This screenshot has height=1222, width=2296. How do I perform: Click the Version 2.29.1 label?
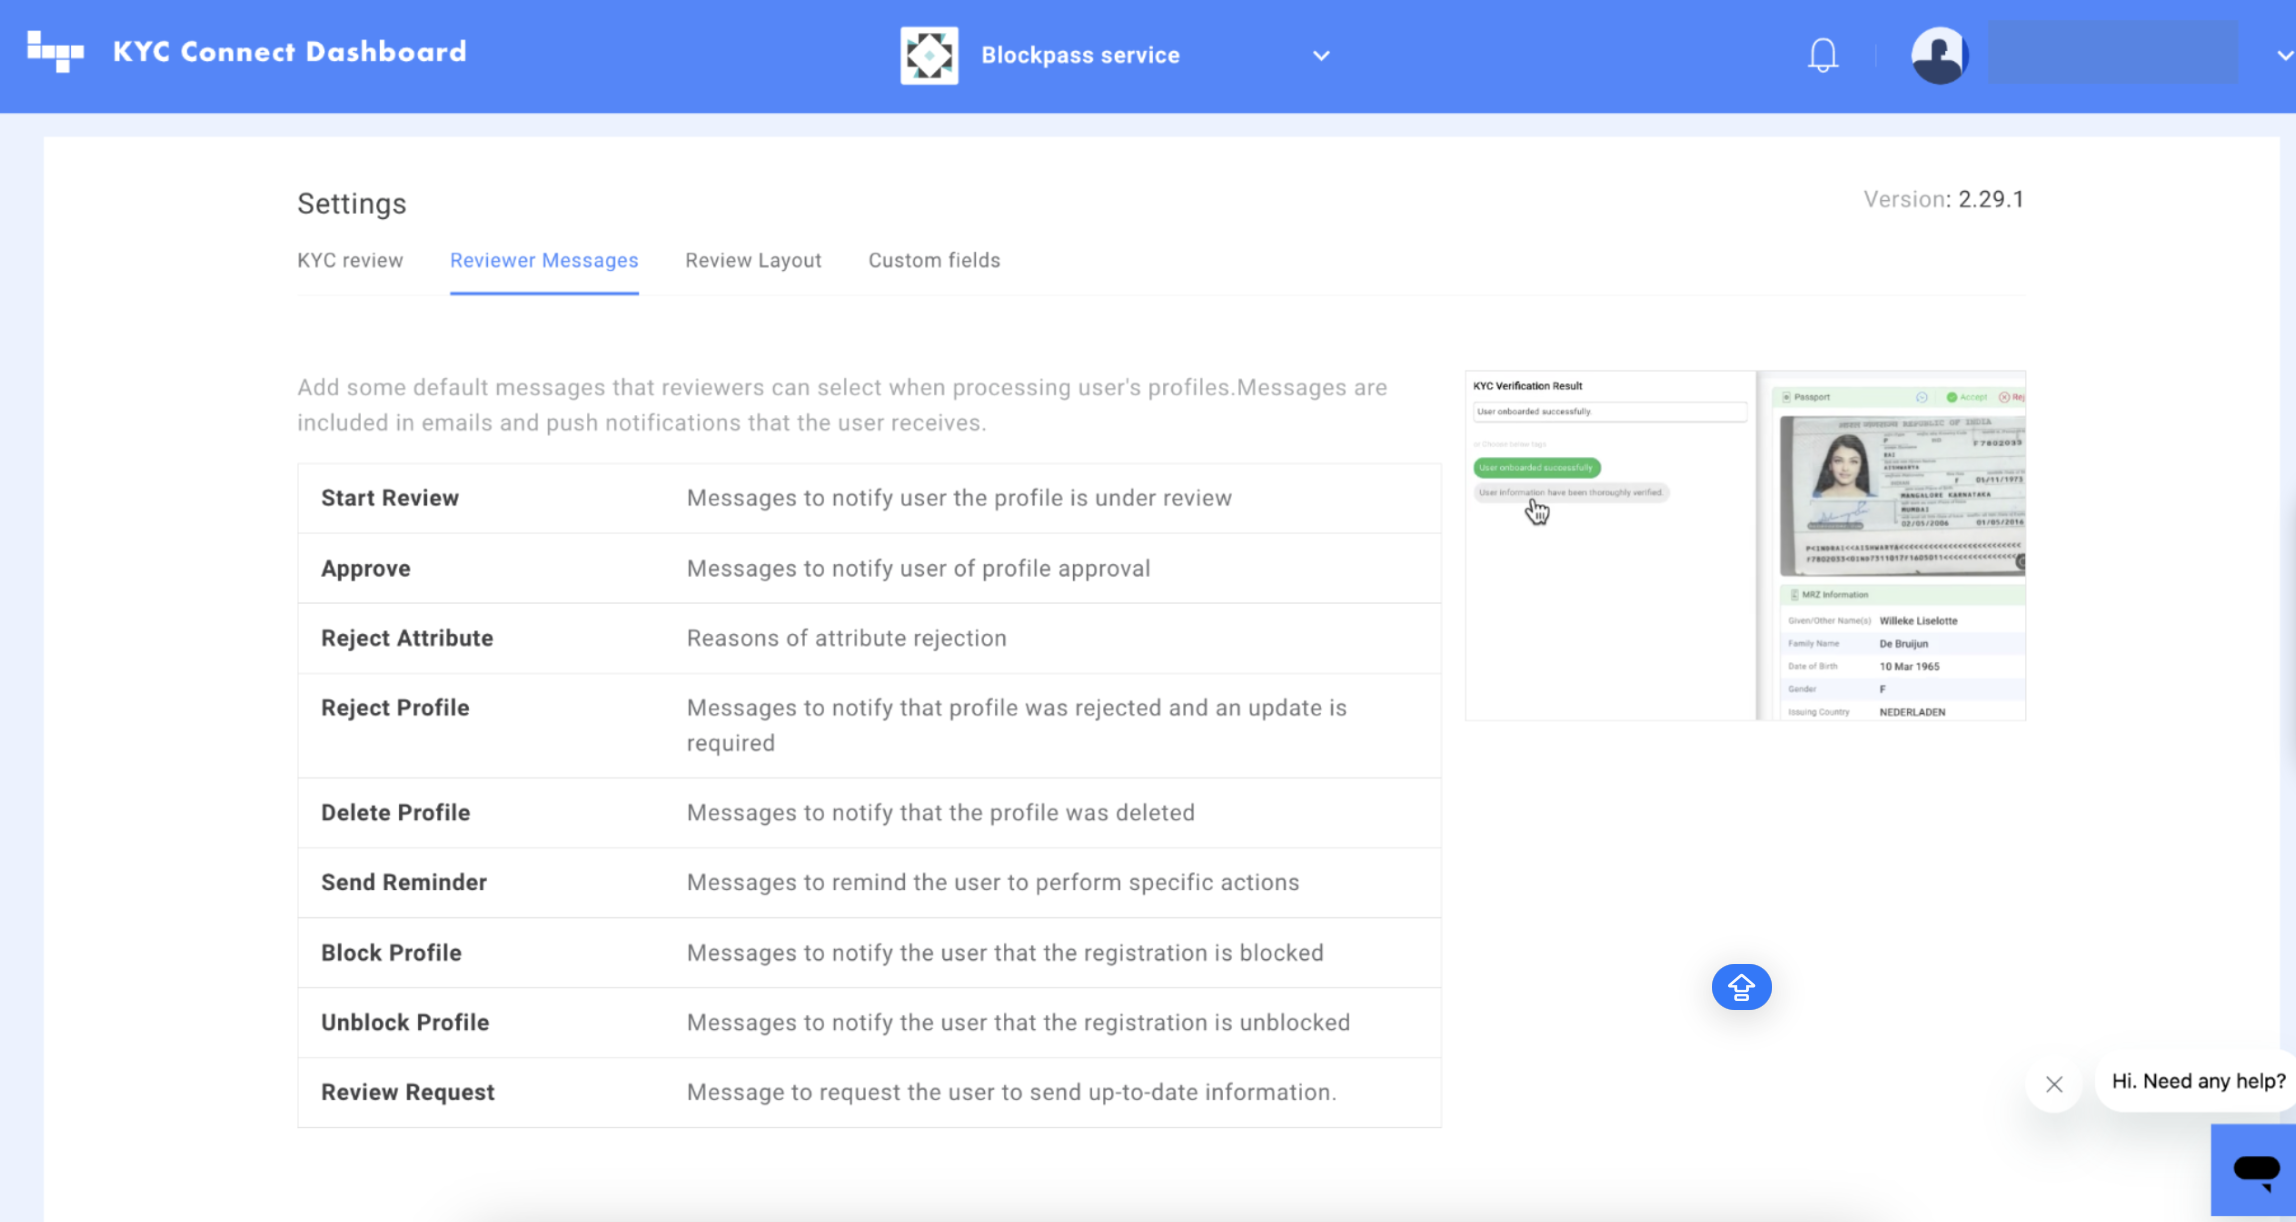1943,199
